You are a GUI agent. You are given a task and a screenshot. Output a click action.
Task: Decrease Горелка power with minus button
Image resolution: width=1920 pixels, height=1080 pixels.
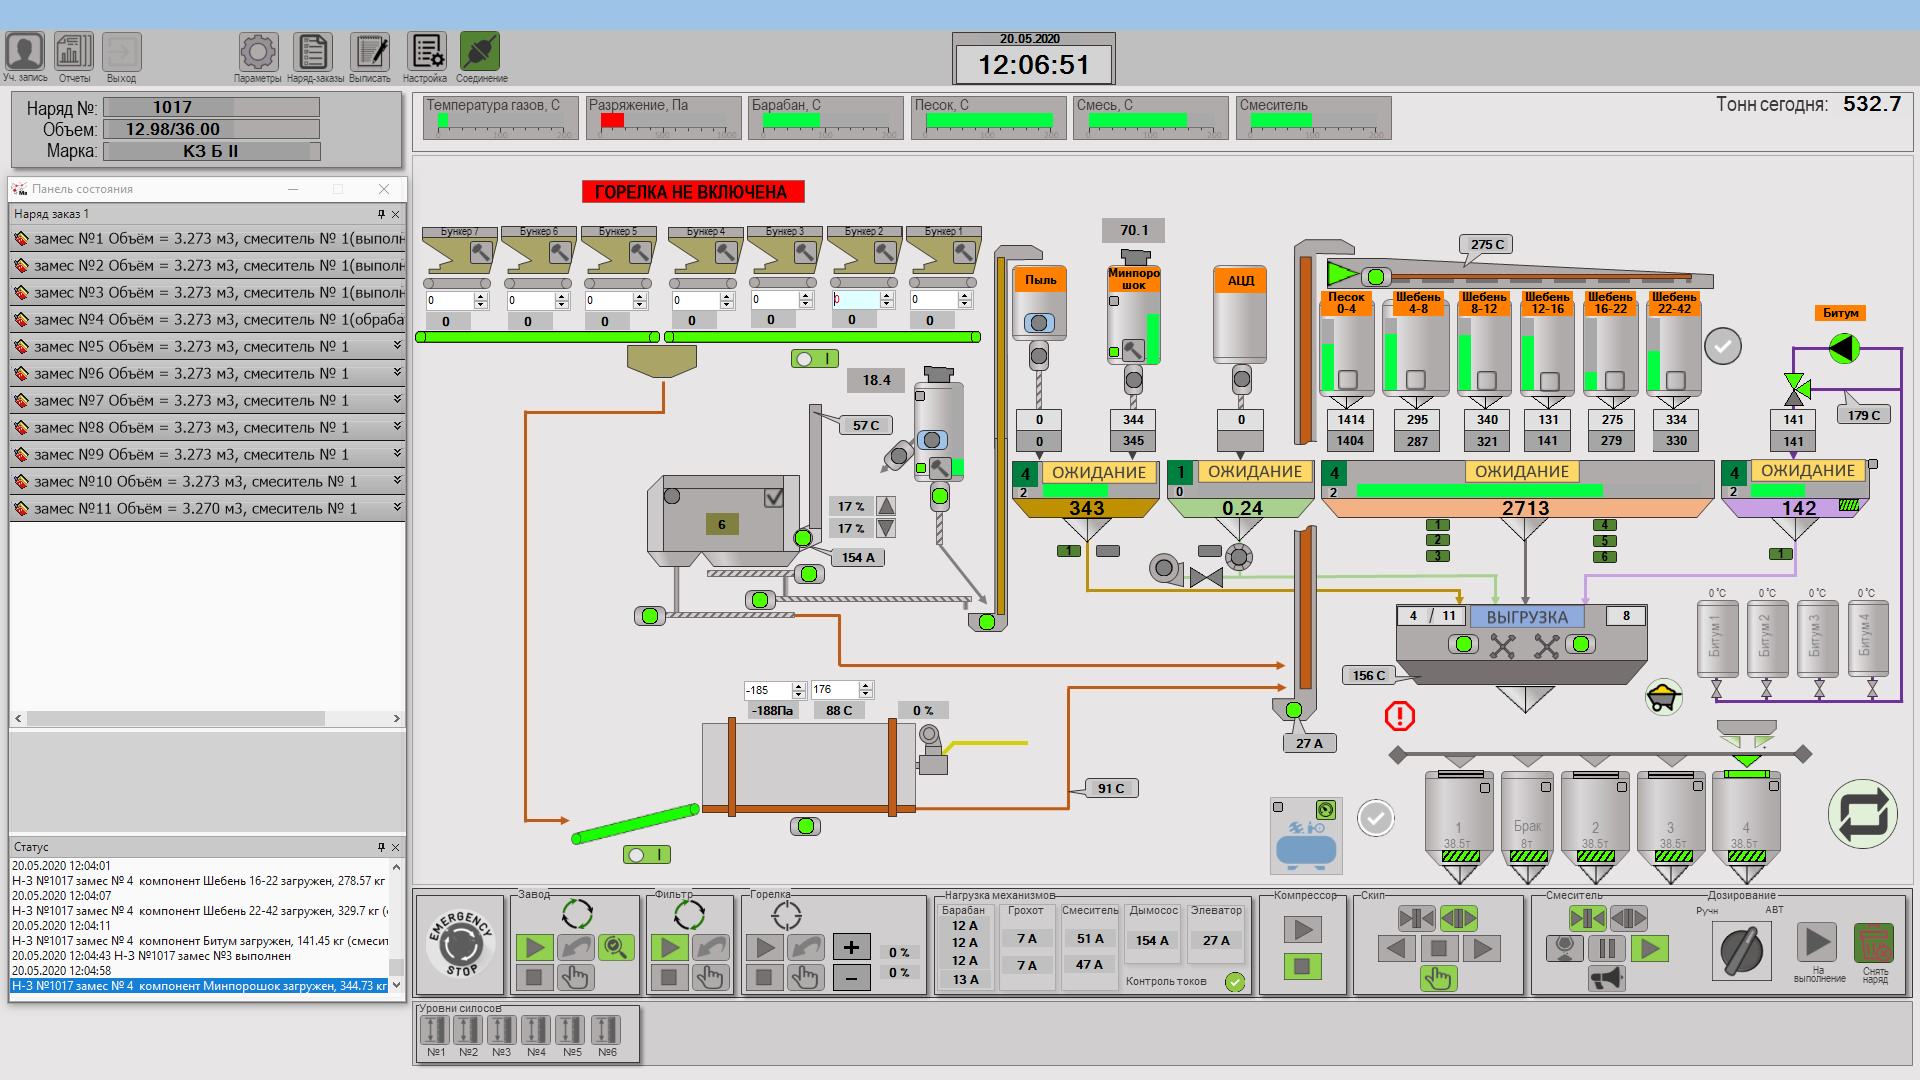pos(852,977)
